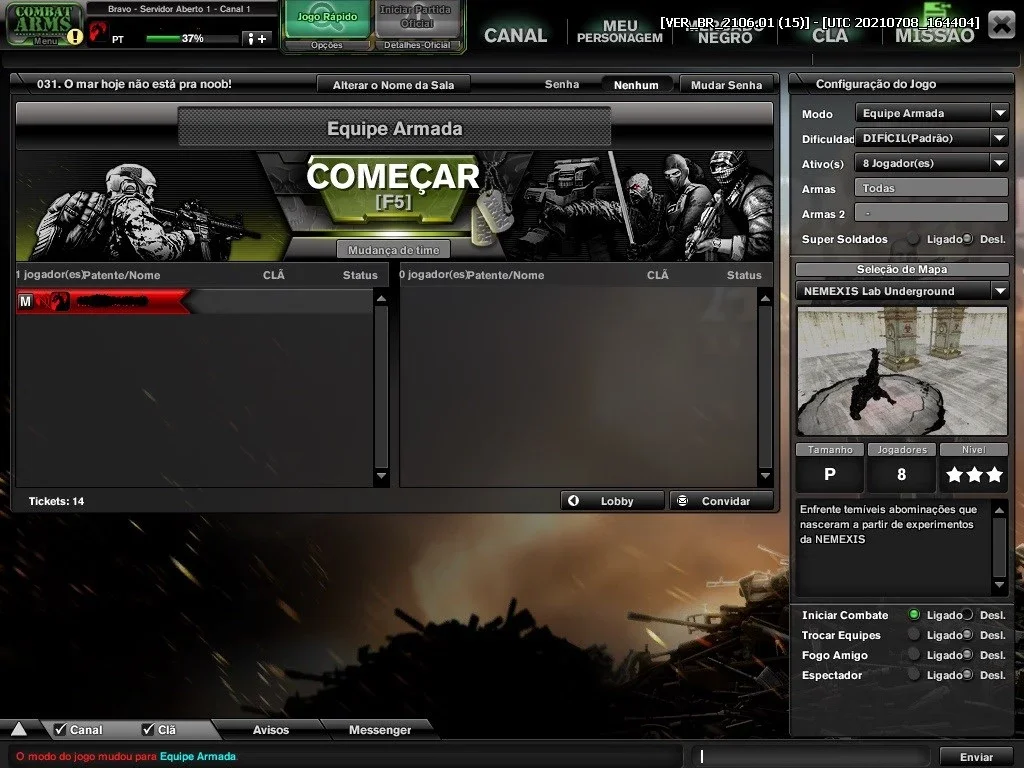
Task: Click Alterar o Nome da Sala
Action: pos(393,85)
